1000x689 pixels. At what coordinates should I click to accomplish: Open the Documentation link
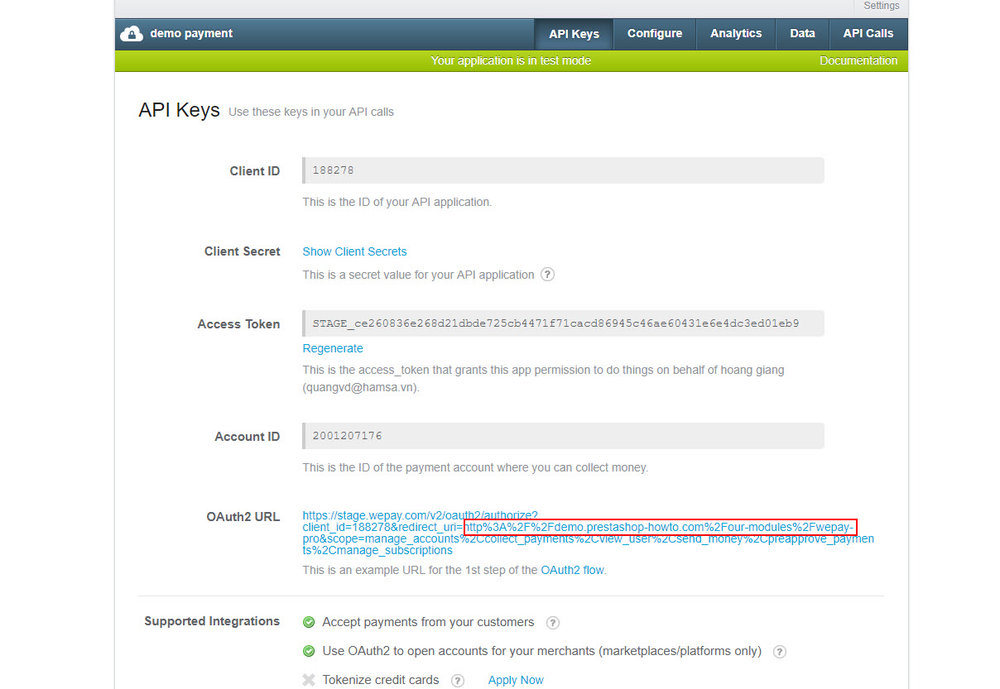858,61
